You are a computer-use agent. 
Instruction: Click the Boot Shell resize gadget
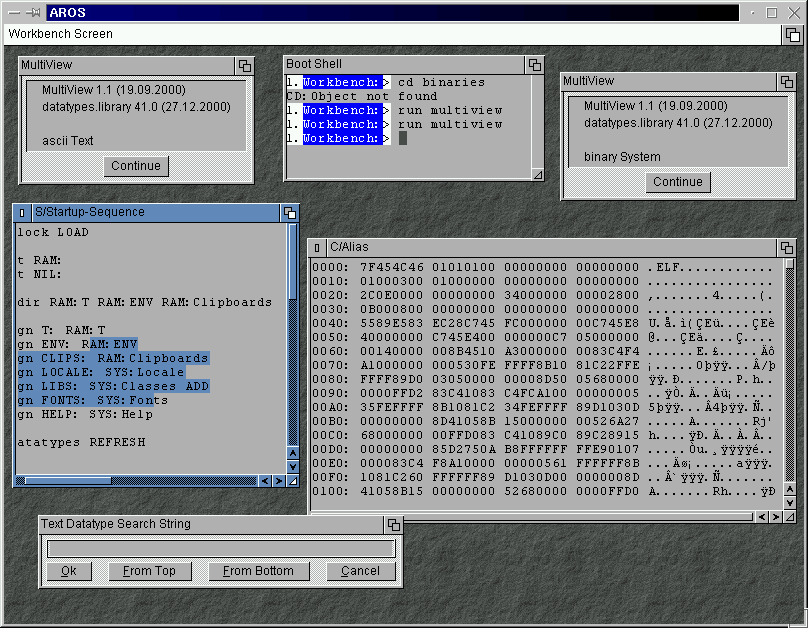(537, 173)
